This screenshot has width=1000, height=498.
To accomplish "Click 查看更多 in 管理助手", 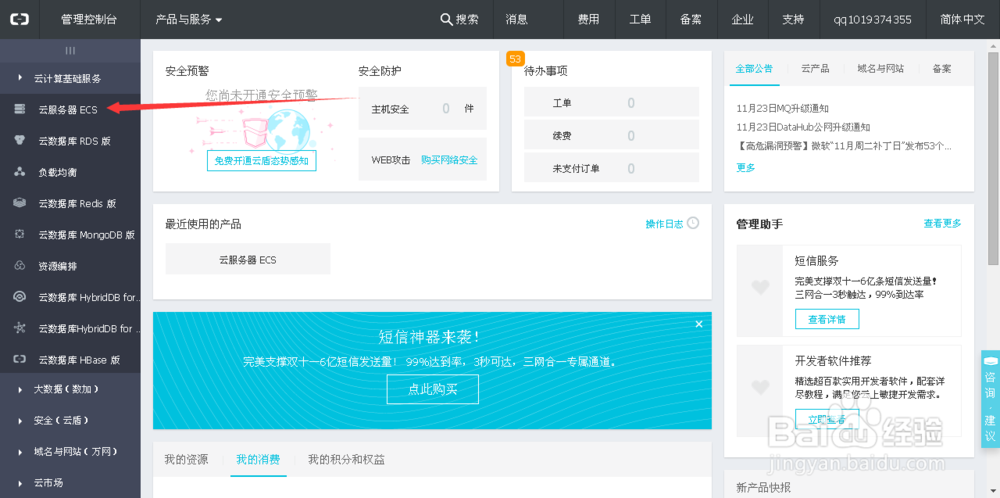I will click(943, 223).
